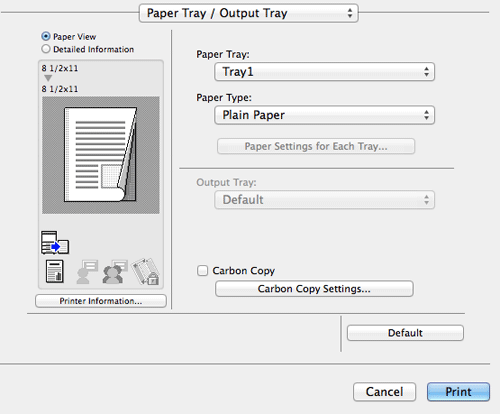The image size is (500, 414).
Task: Click the top 8 1/2x11 original size text
Action: point(60,68)
